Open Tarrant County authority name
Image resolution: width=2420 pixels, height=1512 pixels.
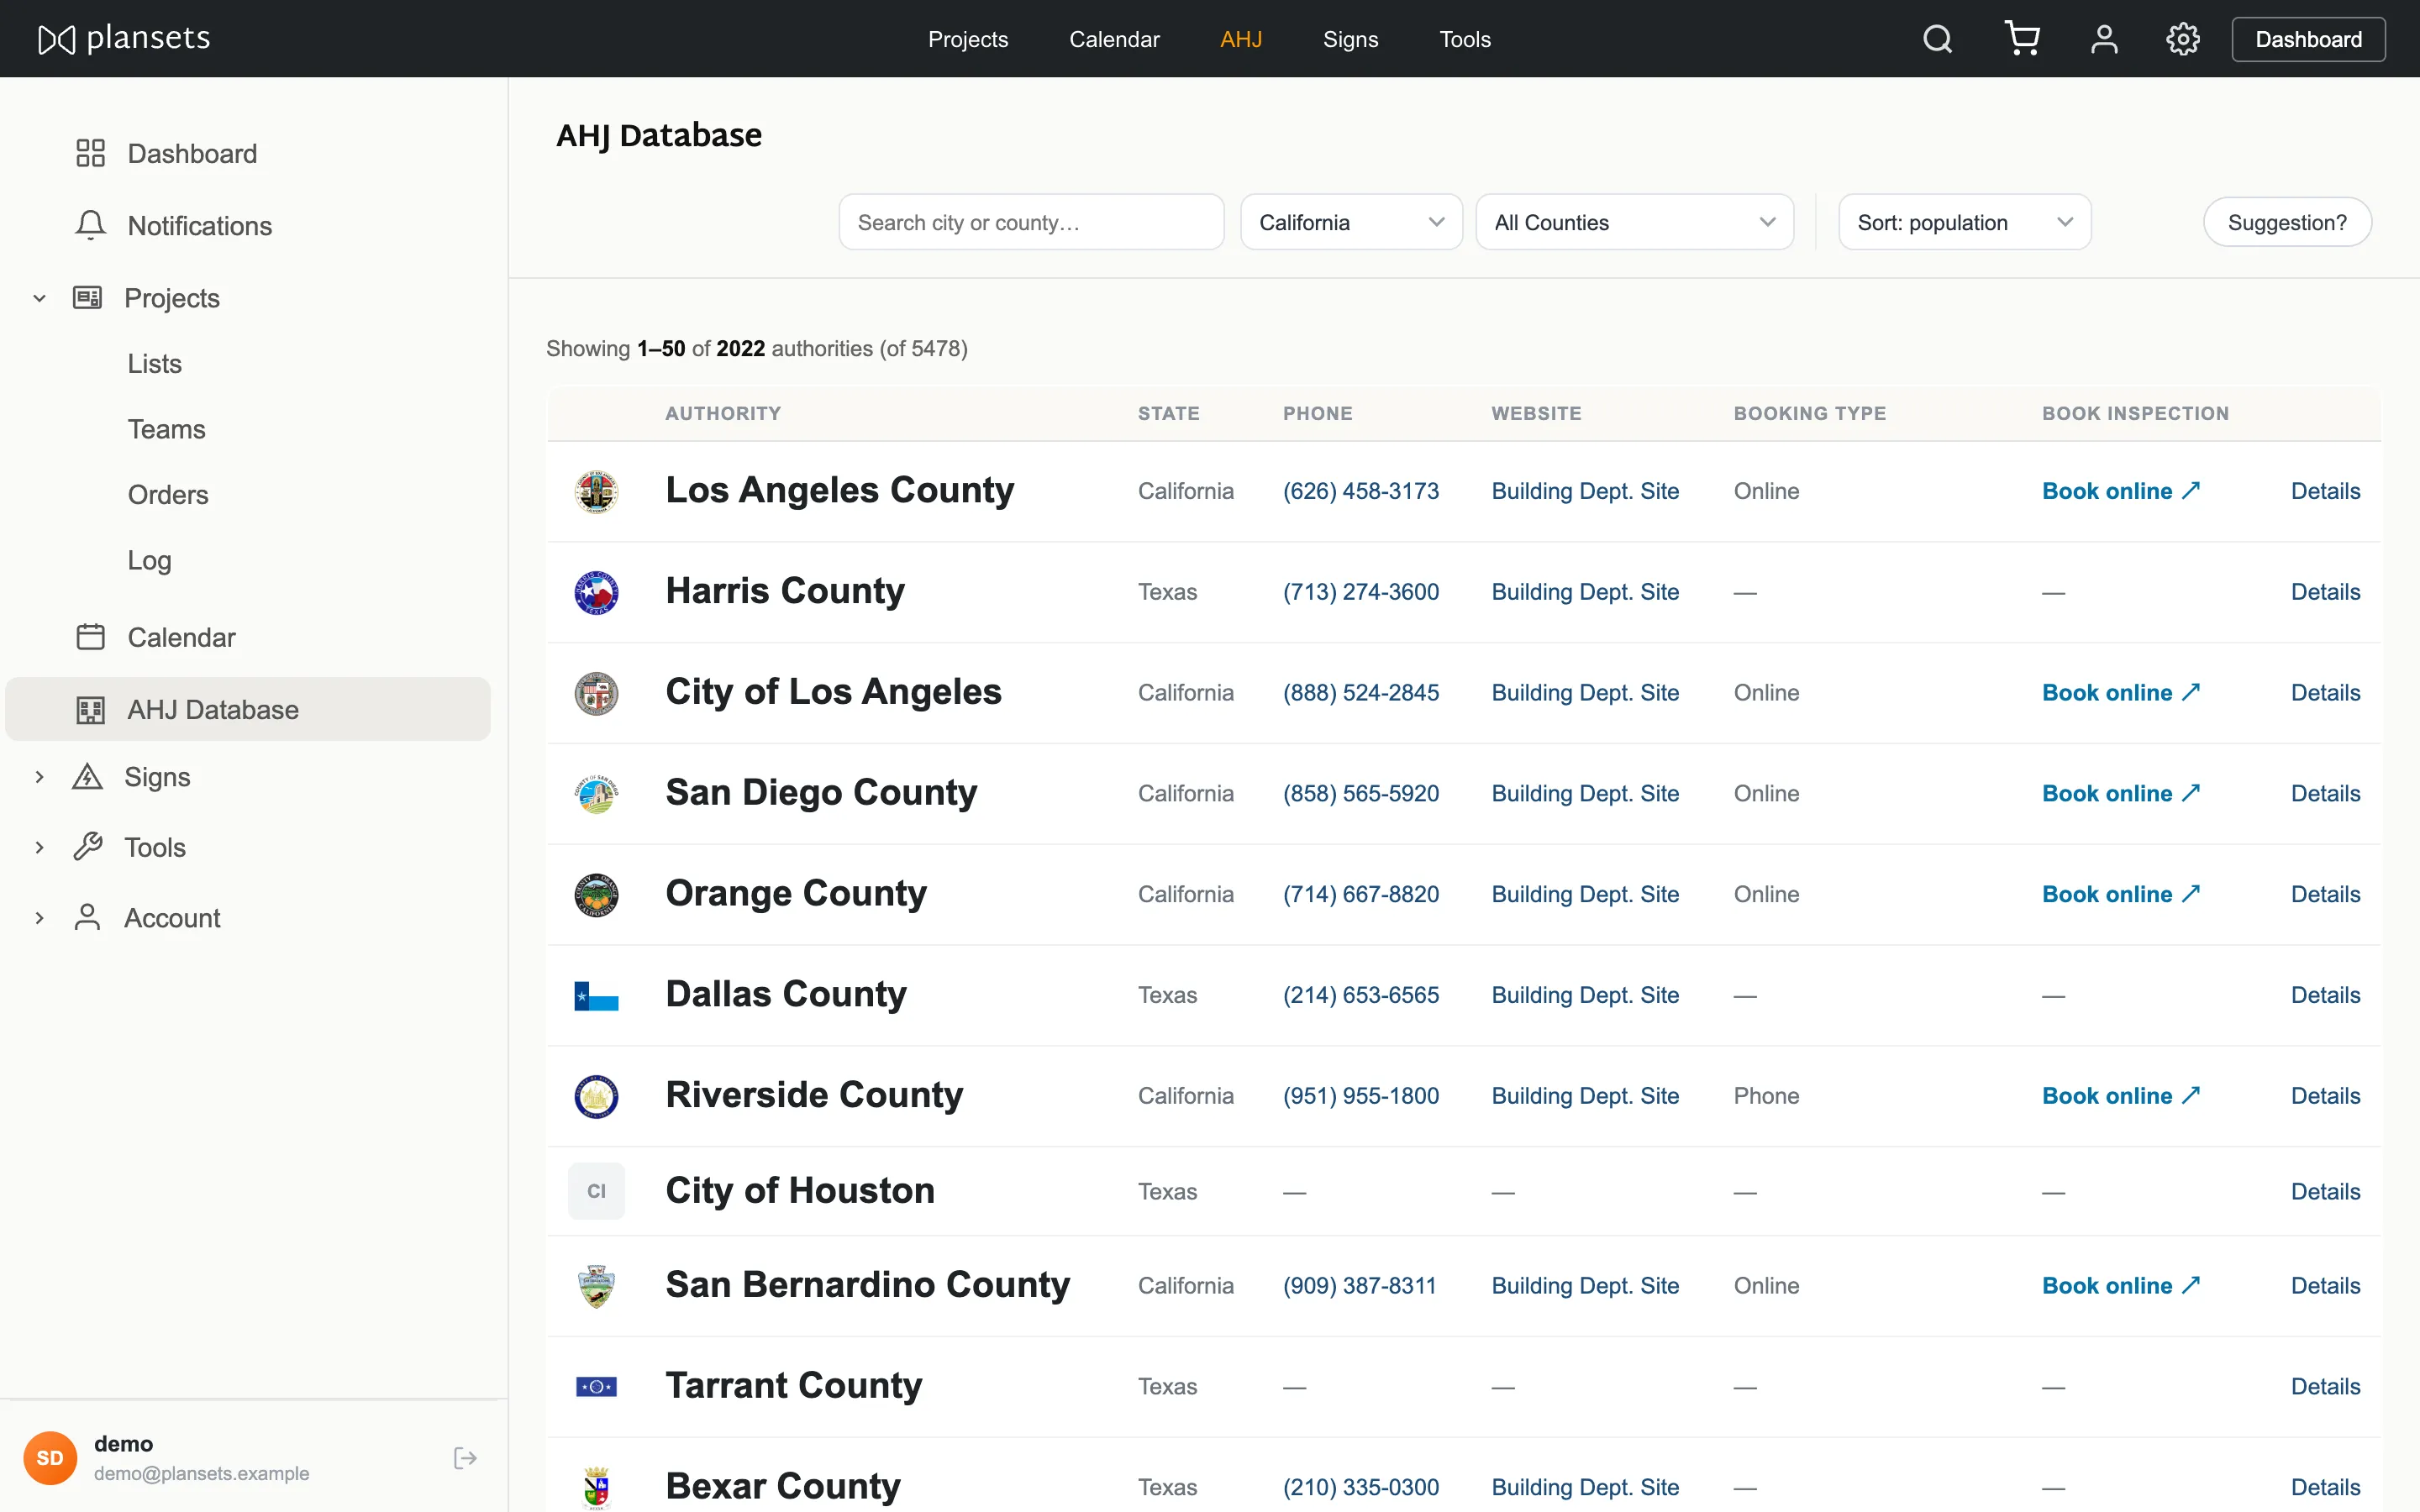[794, 1386]
